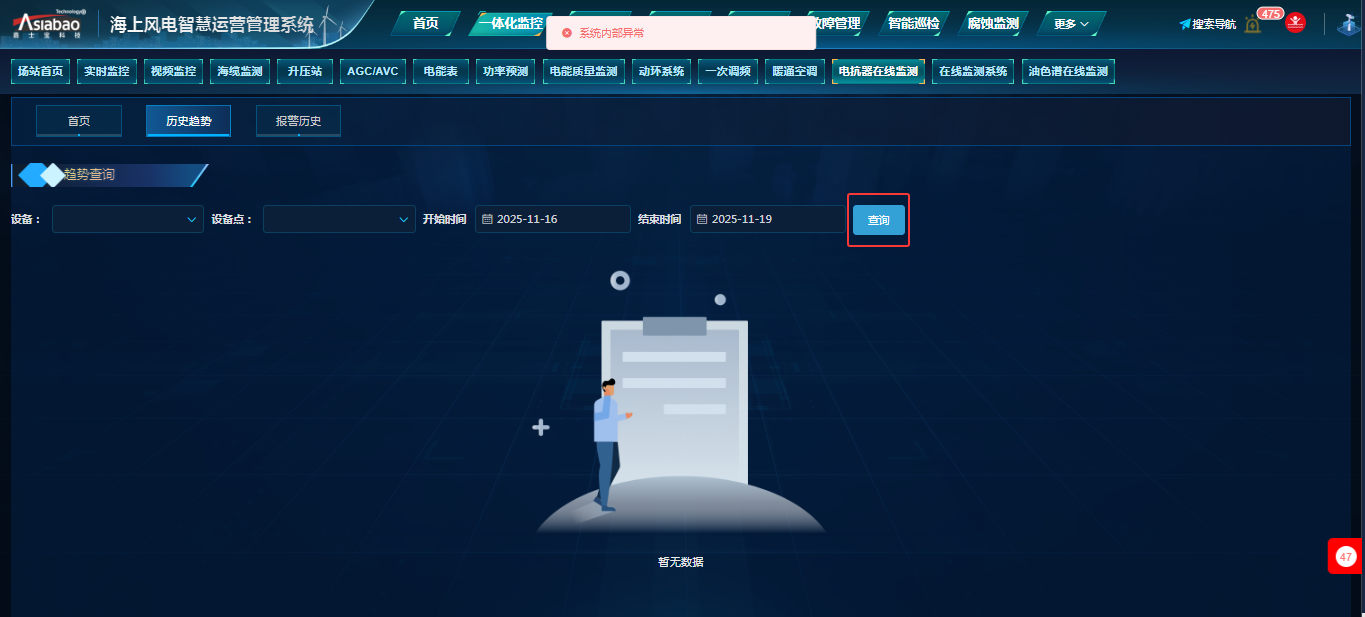Open the 油色谱在线监测 module
The height and width of the screenshot is (617, 1365).
1068,72
